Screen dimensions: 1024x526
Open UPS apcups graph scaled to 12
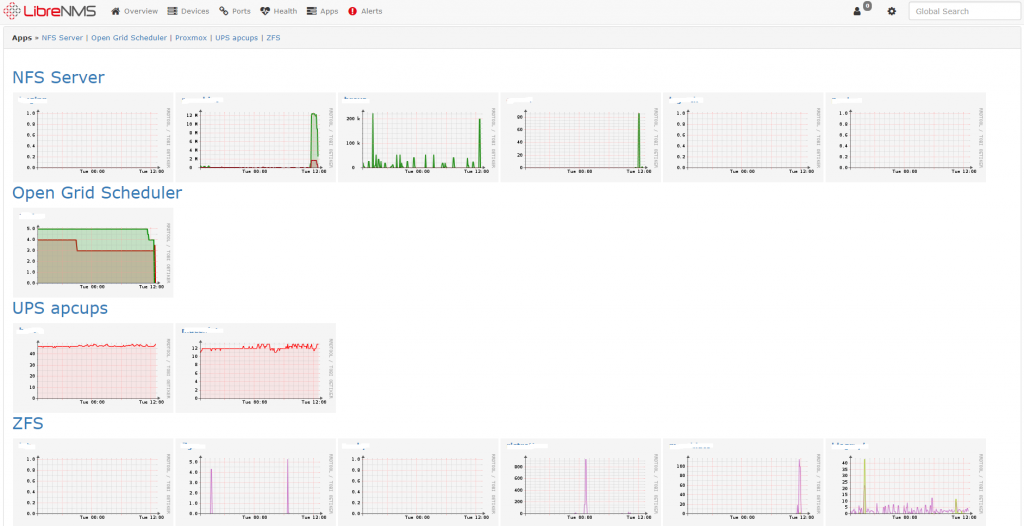pyautogui.click(x=256, y=368)
